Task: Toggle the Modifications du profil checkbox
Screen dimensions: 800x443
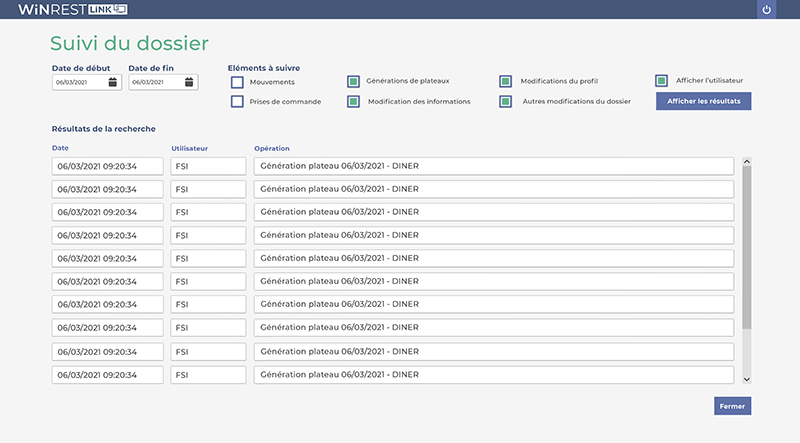Action: pos(505,81)
